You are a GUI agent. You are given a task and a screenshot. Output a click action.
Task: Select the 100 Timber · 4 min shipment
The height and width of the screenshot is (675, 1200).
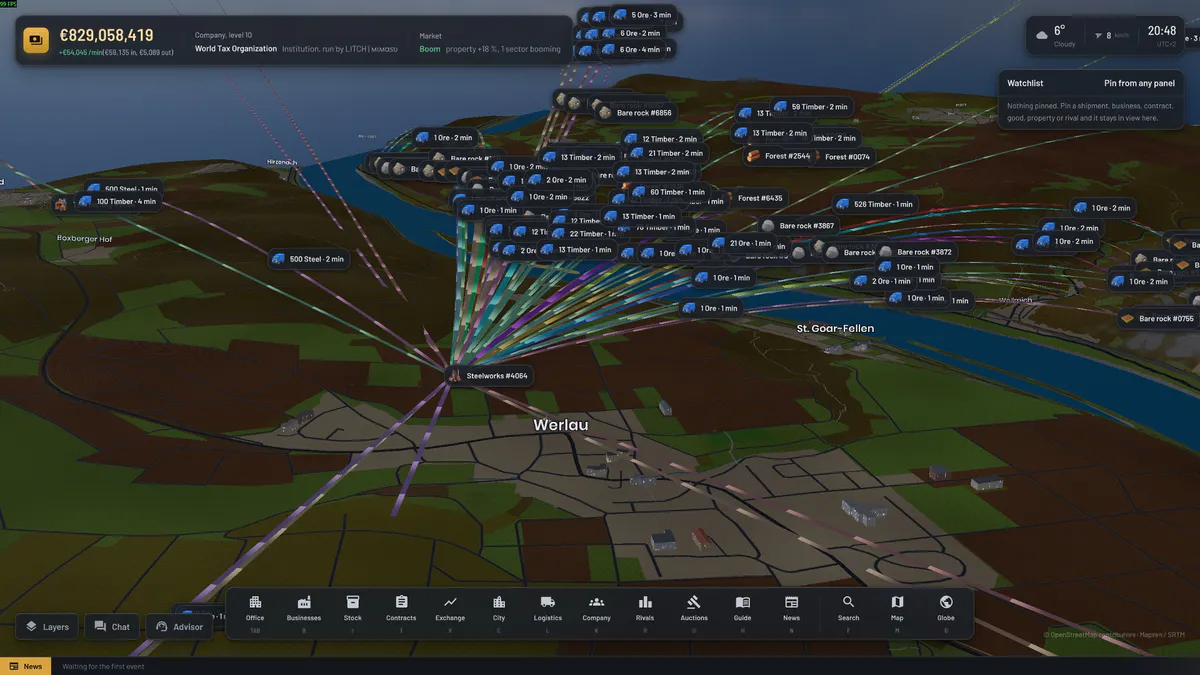point(118,202)
